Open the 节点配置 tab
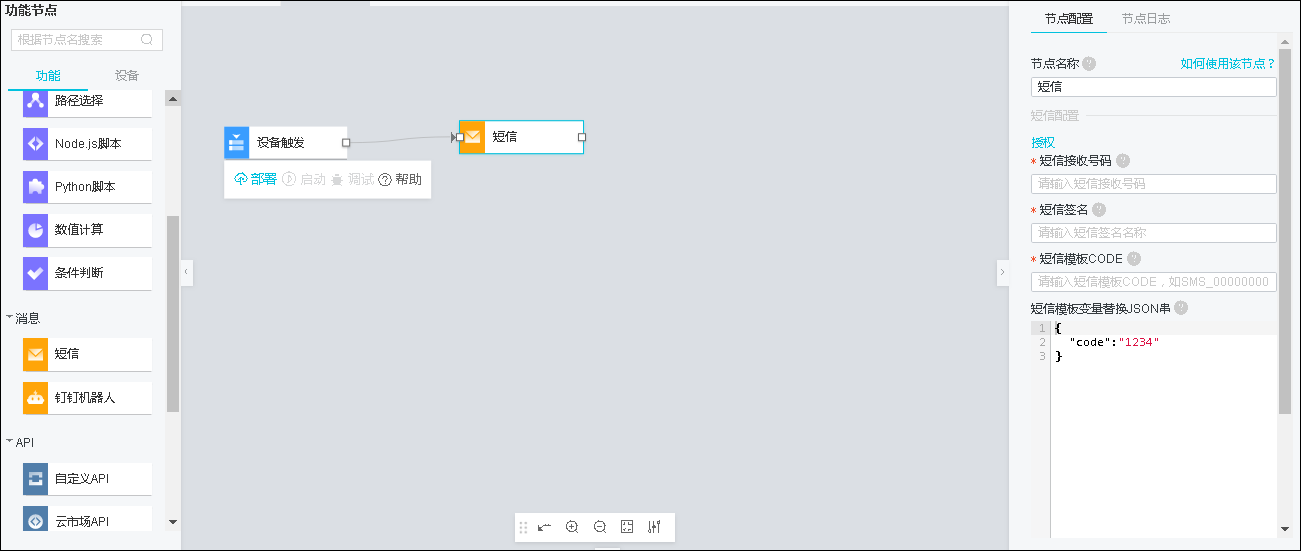Screen dimensions: 1301x551 [x=1069, y=19]
